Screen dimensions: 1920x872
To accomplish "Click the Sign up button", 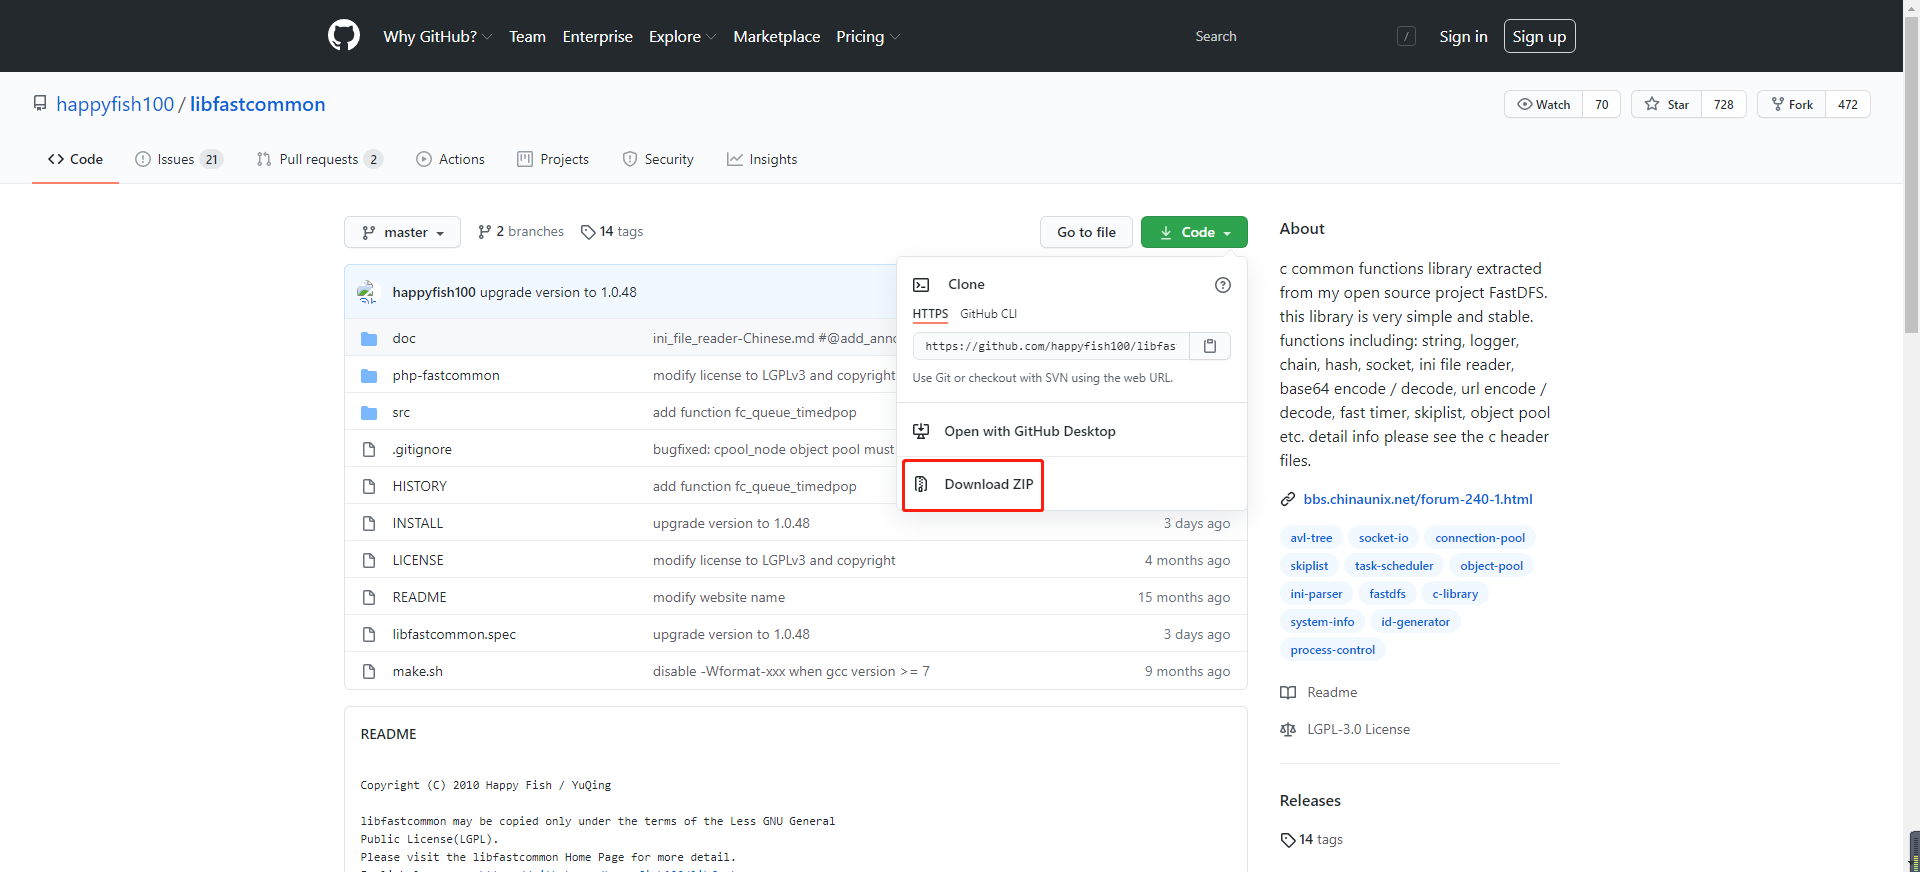I will coord(1539,36).
